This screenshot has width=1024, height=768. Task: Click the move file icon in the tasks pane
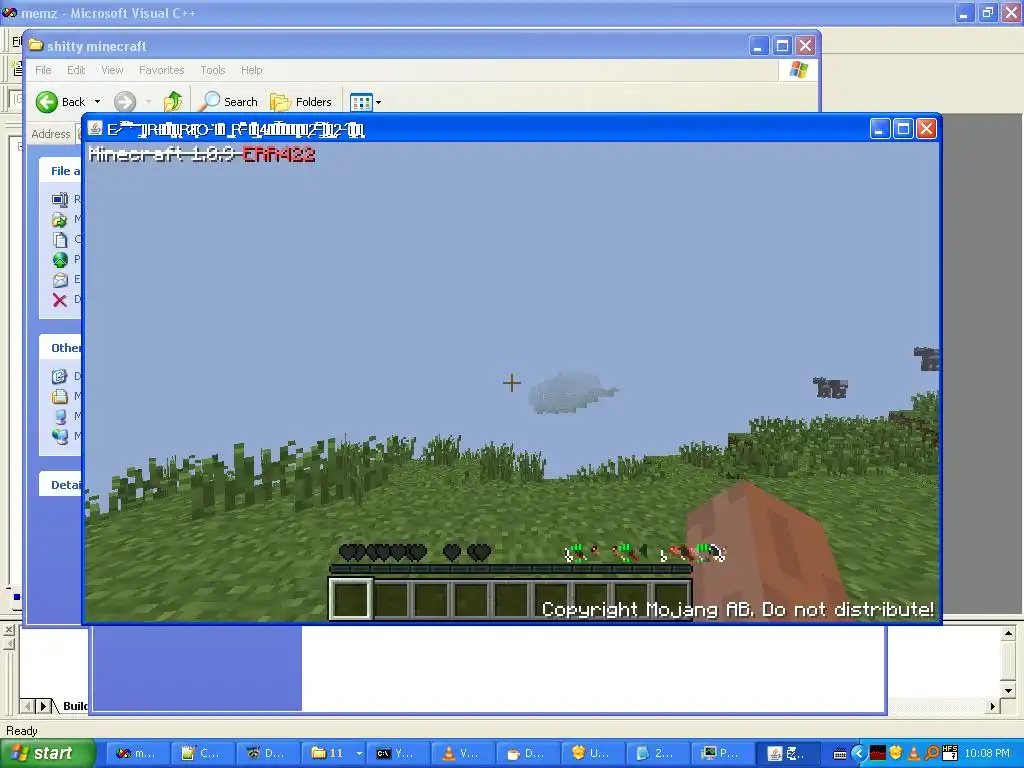(60, 219)
